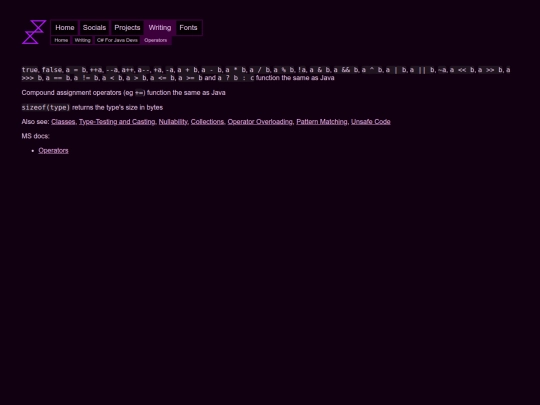Follow the Unsafe Code link
Viewport: 540px width, 405px height.
point(371,122)
